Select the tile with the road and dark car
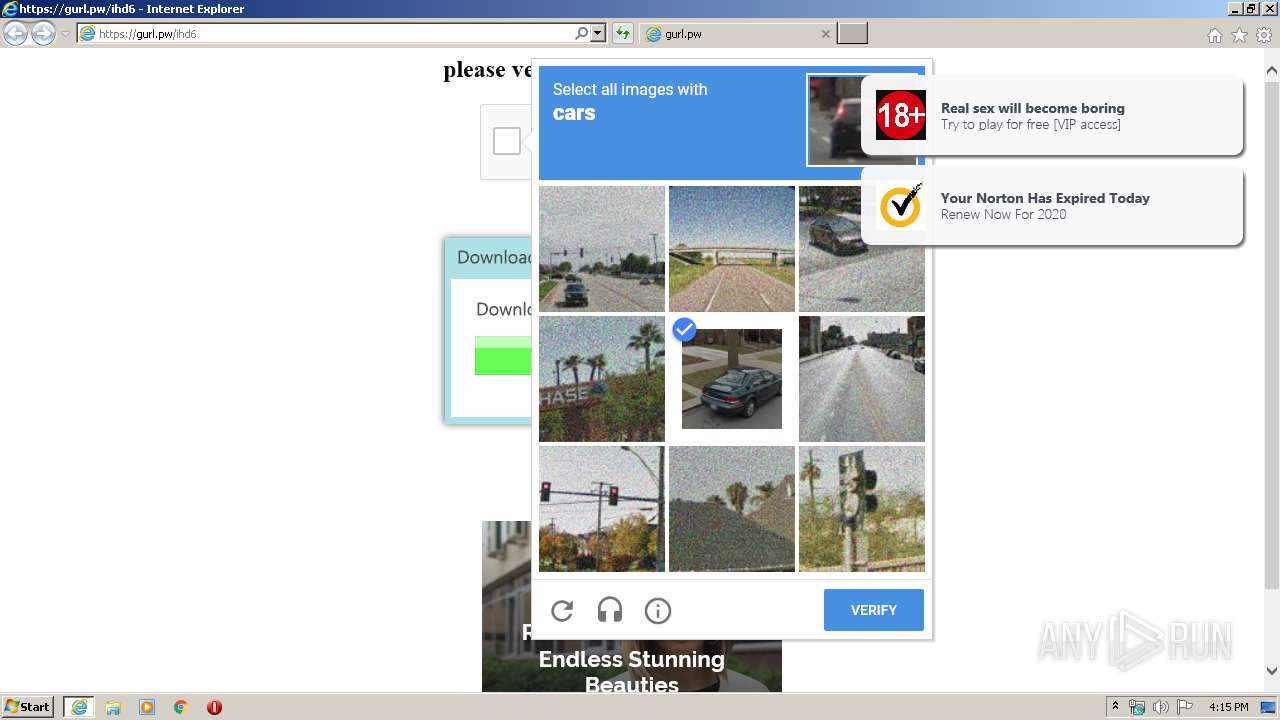The width and height of the screenshot is (1280, 720). pos(602,249)
